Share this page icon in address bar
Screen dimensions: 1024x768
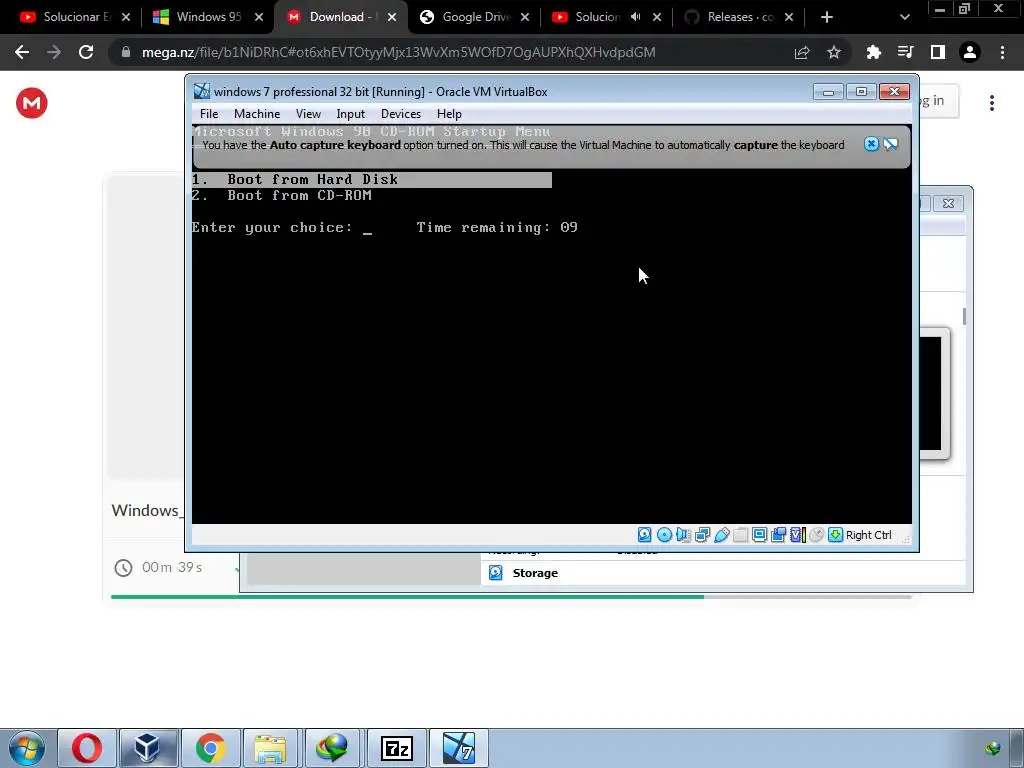(802, 52)
